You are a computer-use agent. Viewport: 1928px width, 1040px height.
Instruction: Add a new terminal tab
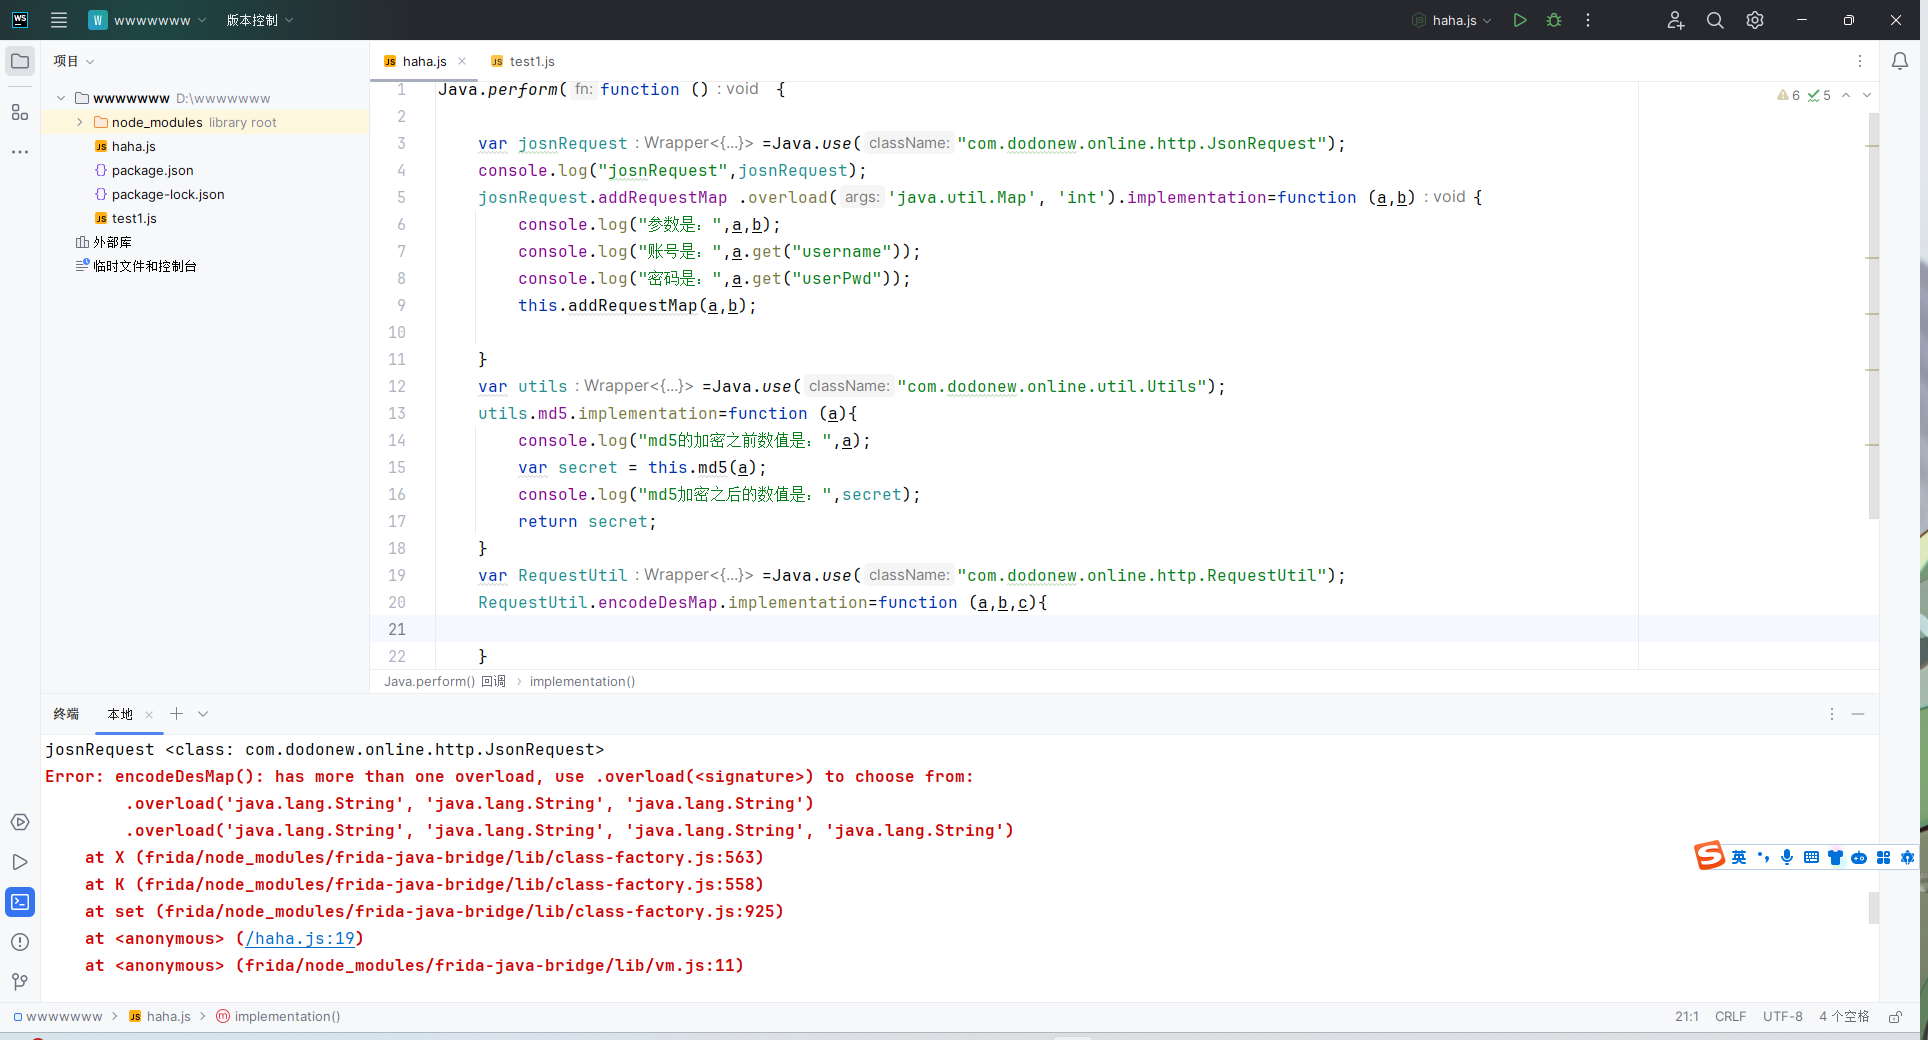tap(176, 714)
